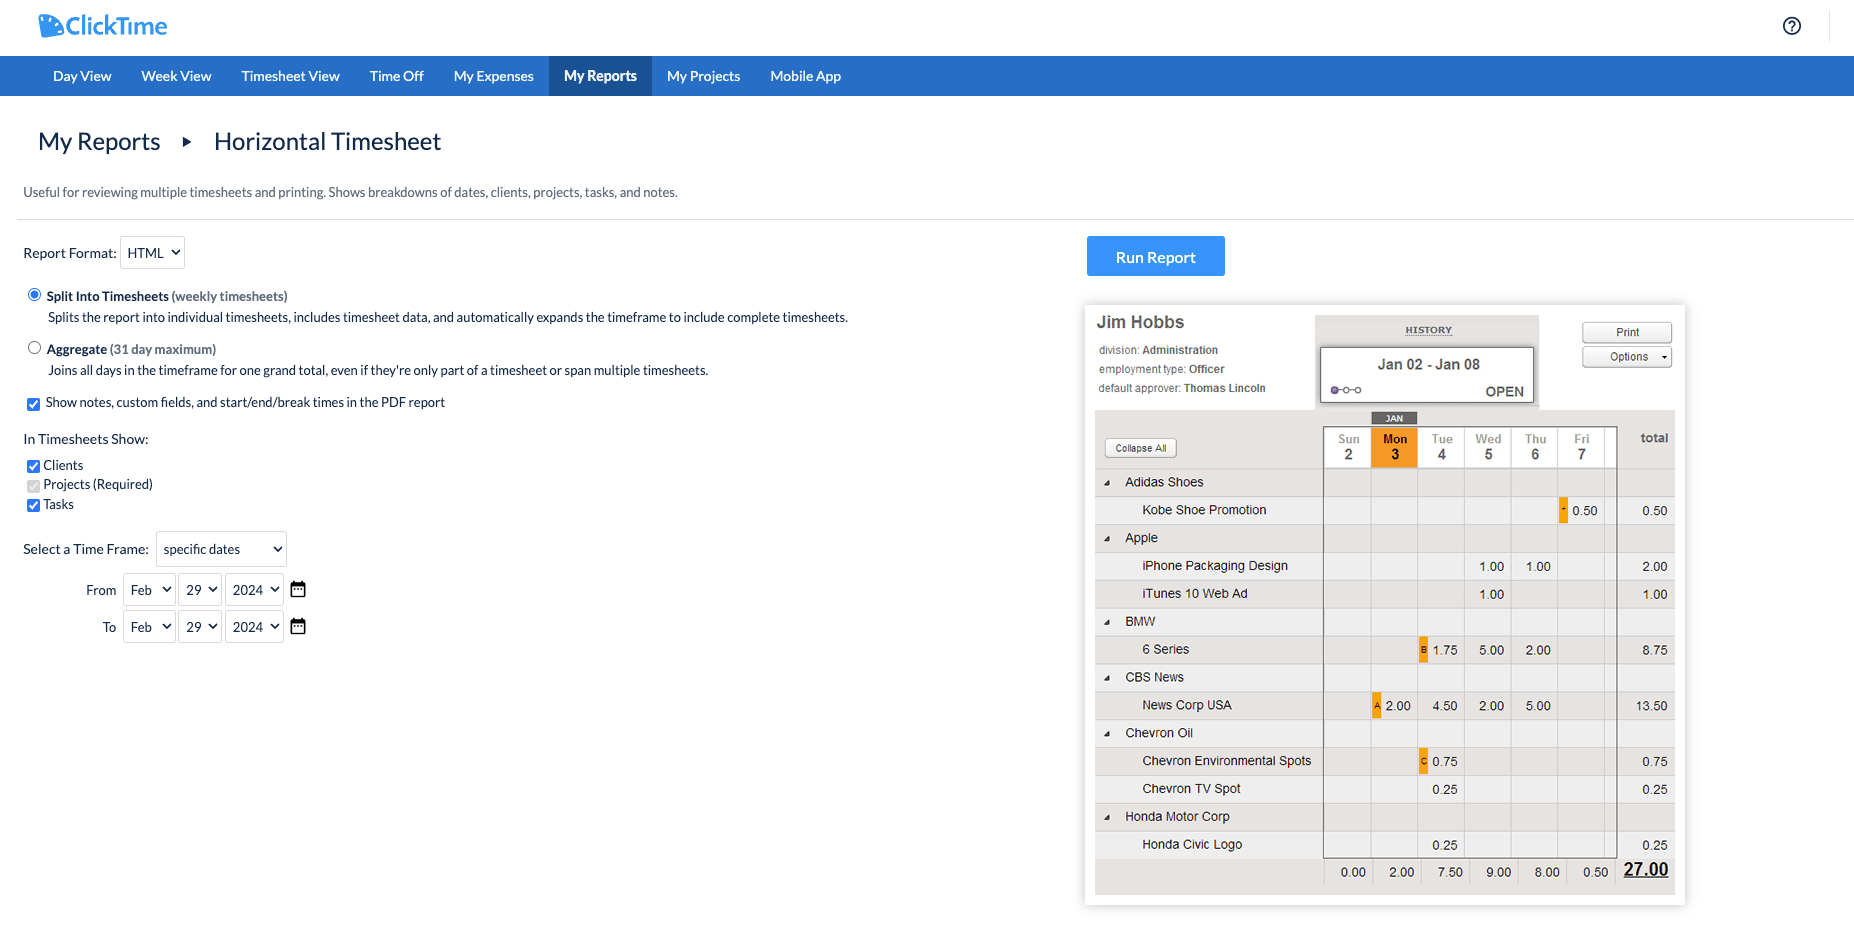Viewport: 1854px width, 941px height.
Task: Click the B note marker on the 6 Series row
Action: (1423, 649)
